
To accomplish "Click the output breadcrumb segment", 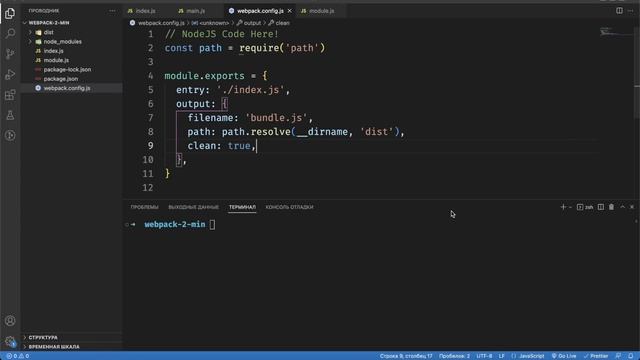I will pyautogui.click(x=252, y=23).
